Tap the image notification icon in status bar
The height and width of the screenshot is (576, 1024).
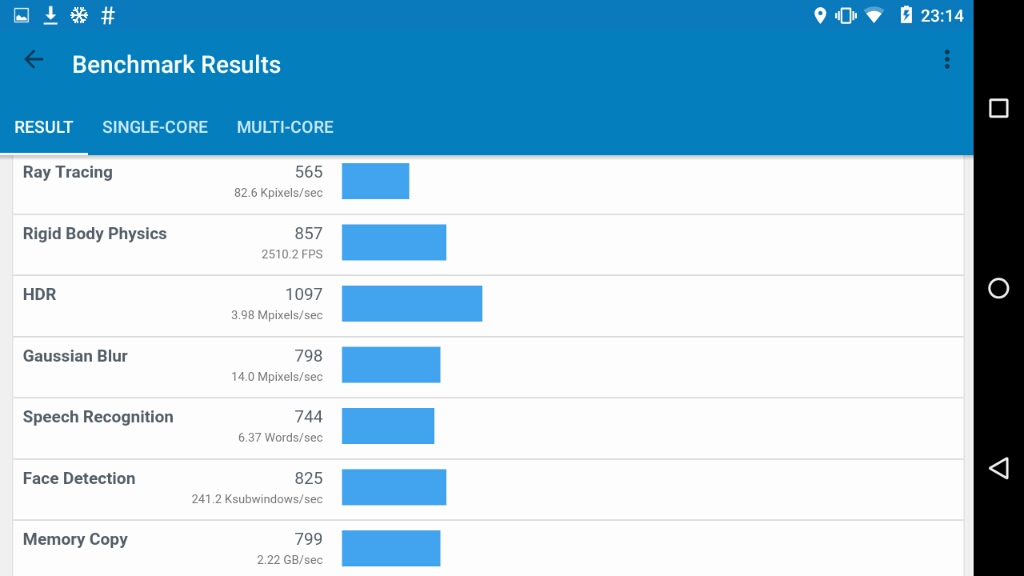point(22,15)
